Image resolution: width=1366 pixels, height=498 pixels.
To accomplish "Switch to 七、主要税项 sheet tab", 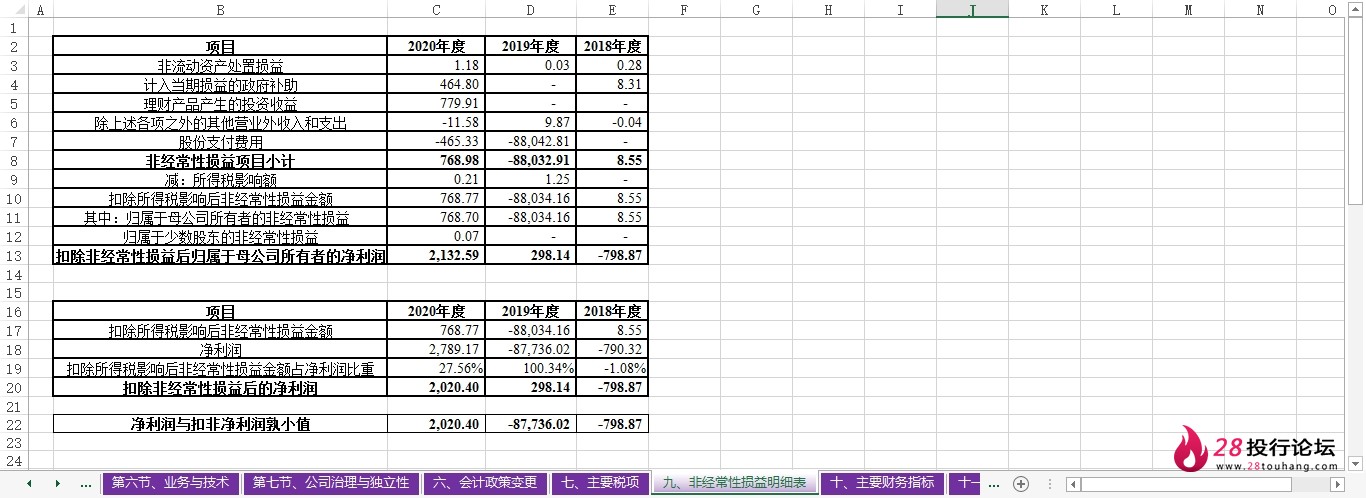I will coord(599,483).
